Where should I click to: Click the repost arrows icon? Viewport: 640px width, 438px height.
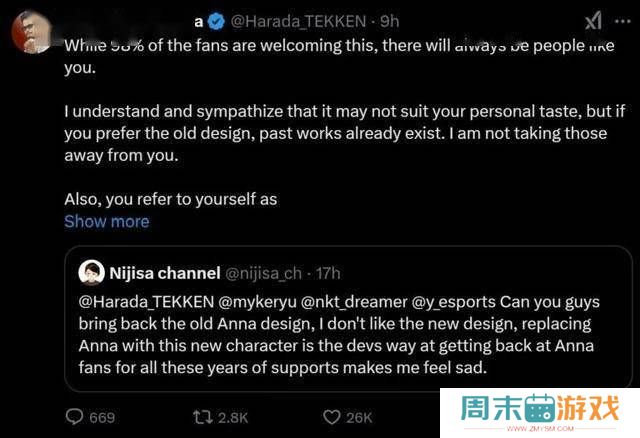[x=205, y=416]
